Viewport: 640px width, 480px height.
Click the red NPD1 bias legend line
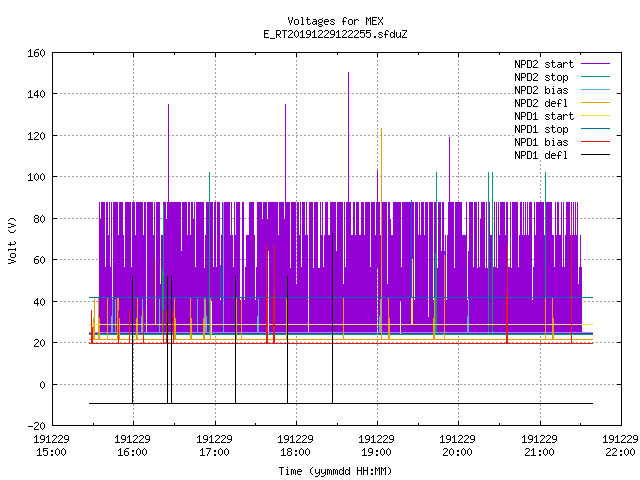click(x=595, y=142)
